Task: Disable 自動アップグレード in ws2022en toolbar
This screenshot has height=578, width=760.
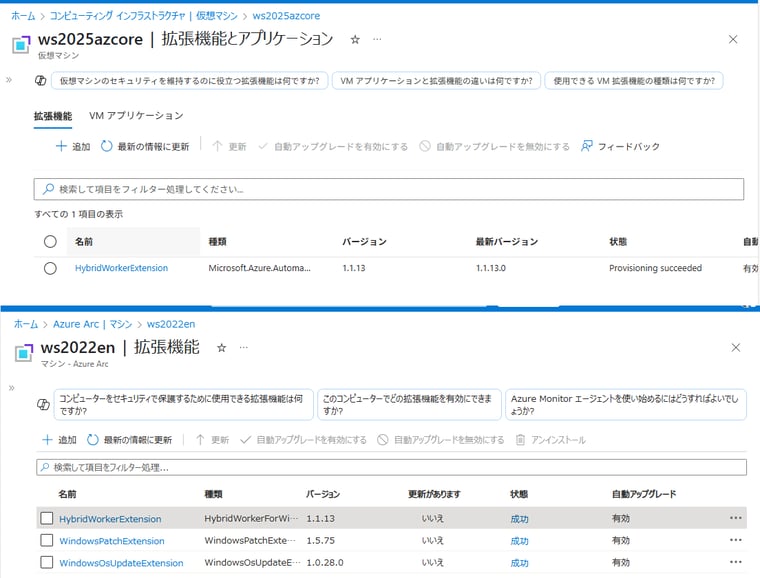Action: click(x=441, y=440)
